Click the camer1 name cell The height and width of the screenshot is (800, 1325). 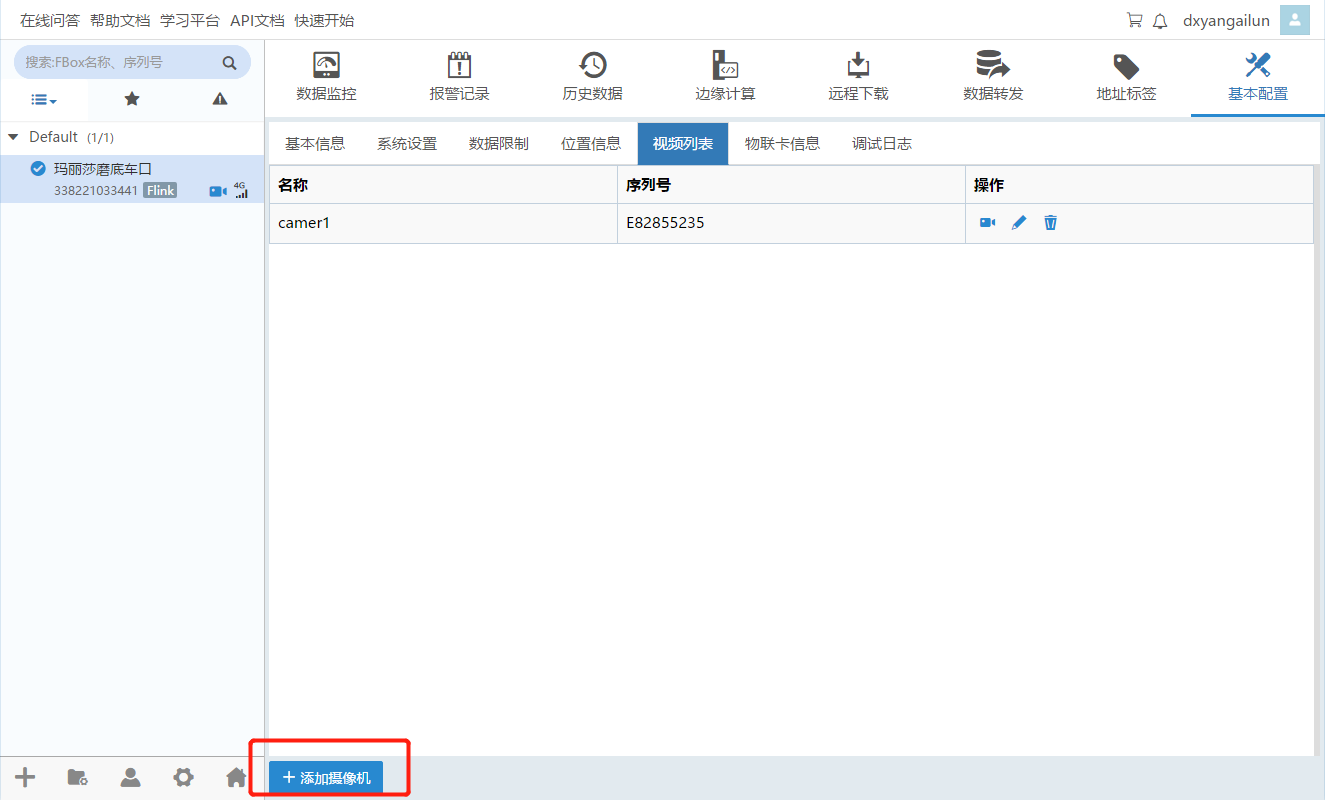coord(443,223)
